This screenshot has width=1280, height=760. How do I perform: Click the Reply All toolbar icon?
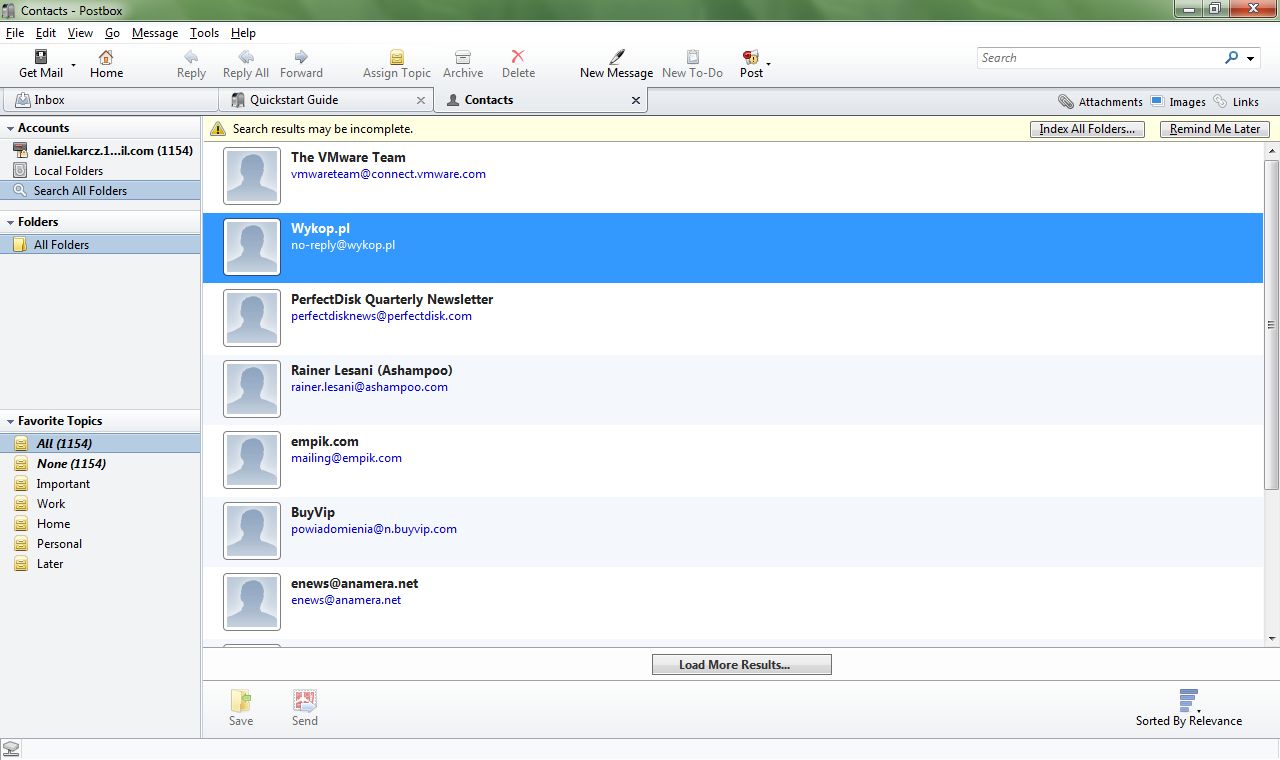click(x=246, y=57)
